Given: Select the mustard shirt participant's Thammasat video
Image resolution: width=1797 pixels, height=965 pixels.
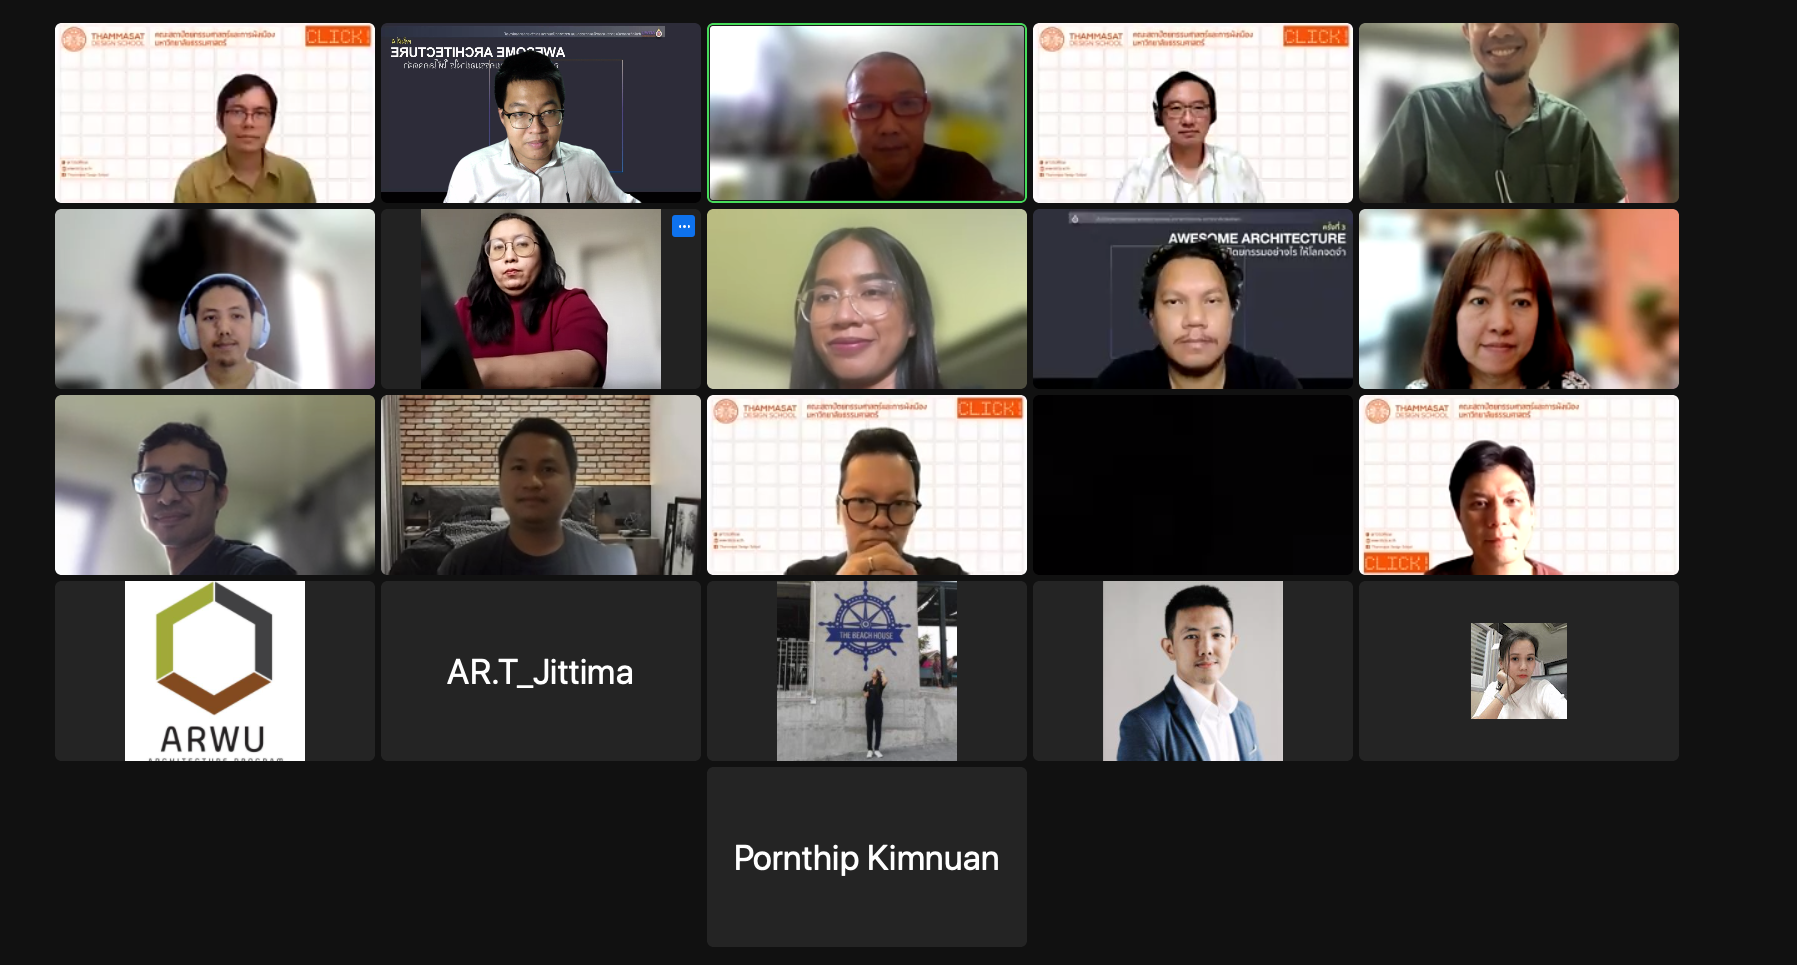Looking at the screenshot, I should tap(215, 113).
